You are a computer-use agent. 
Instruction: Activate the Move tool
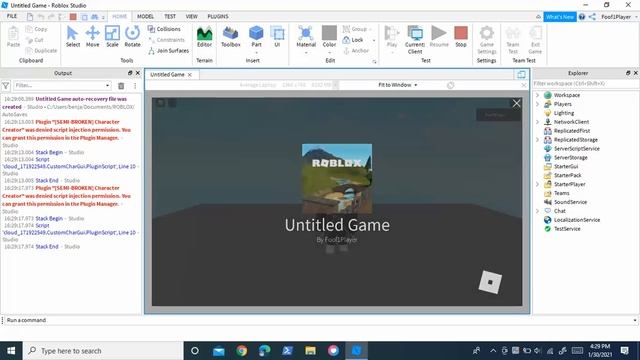tap(93, 37)
